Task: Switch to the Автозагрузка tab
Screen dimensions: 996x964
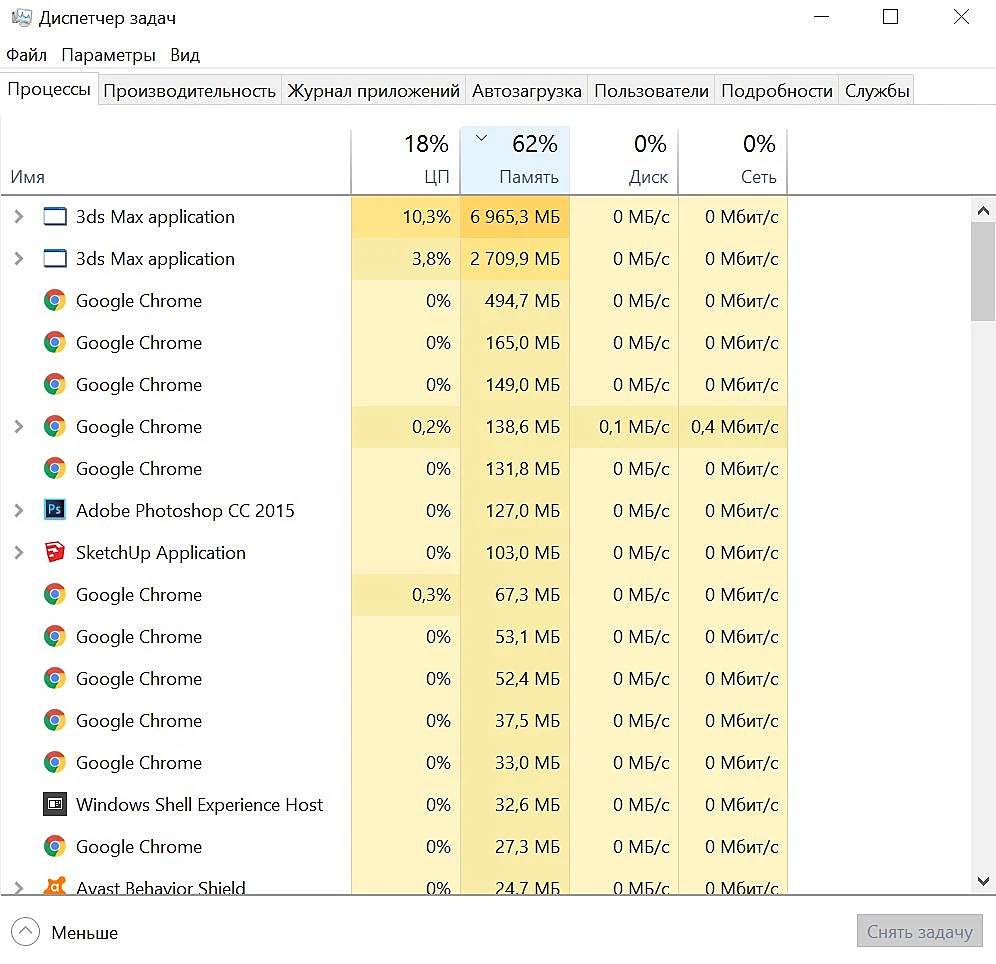Action: click(x=527, y=91)
